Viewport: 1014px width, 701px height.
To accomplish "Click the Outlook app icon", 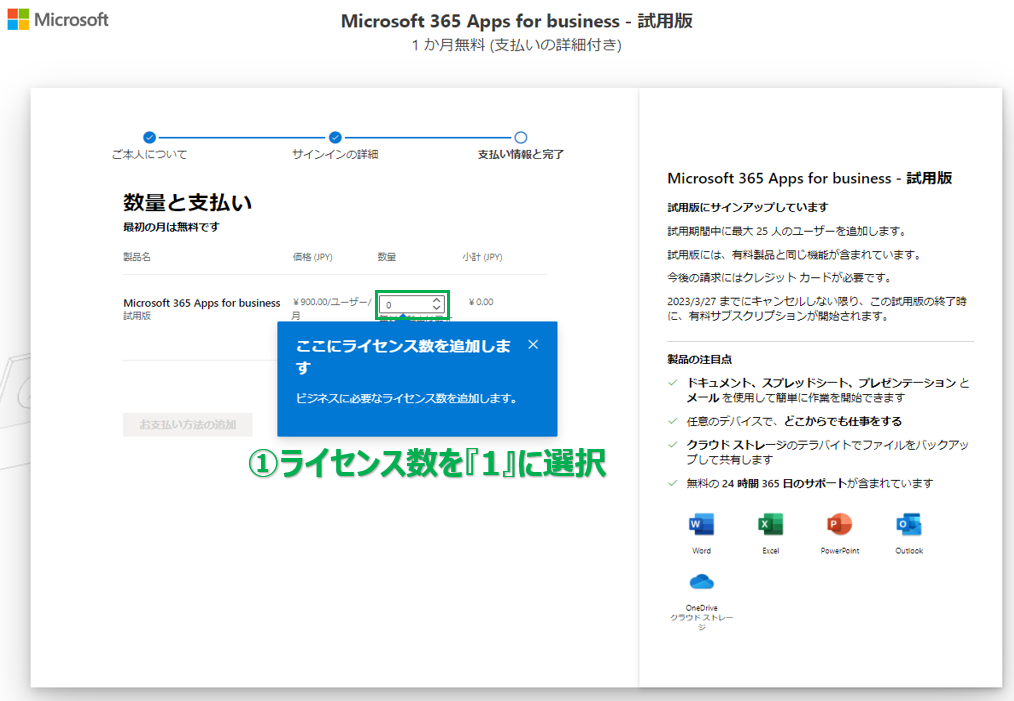I will tap(909, 524).
